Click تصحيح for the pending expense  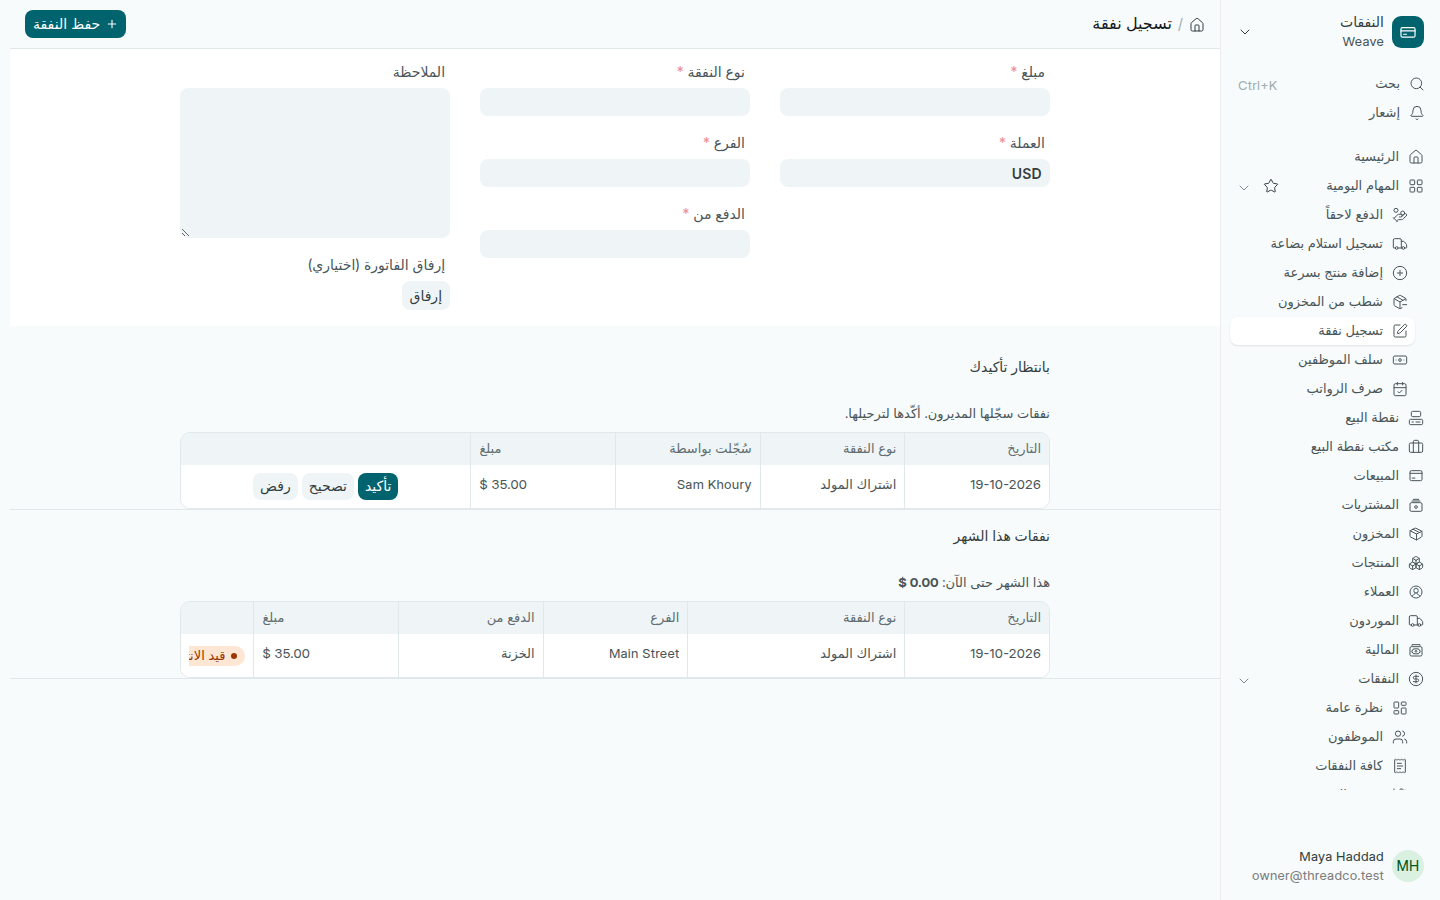(328, 486)
